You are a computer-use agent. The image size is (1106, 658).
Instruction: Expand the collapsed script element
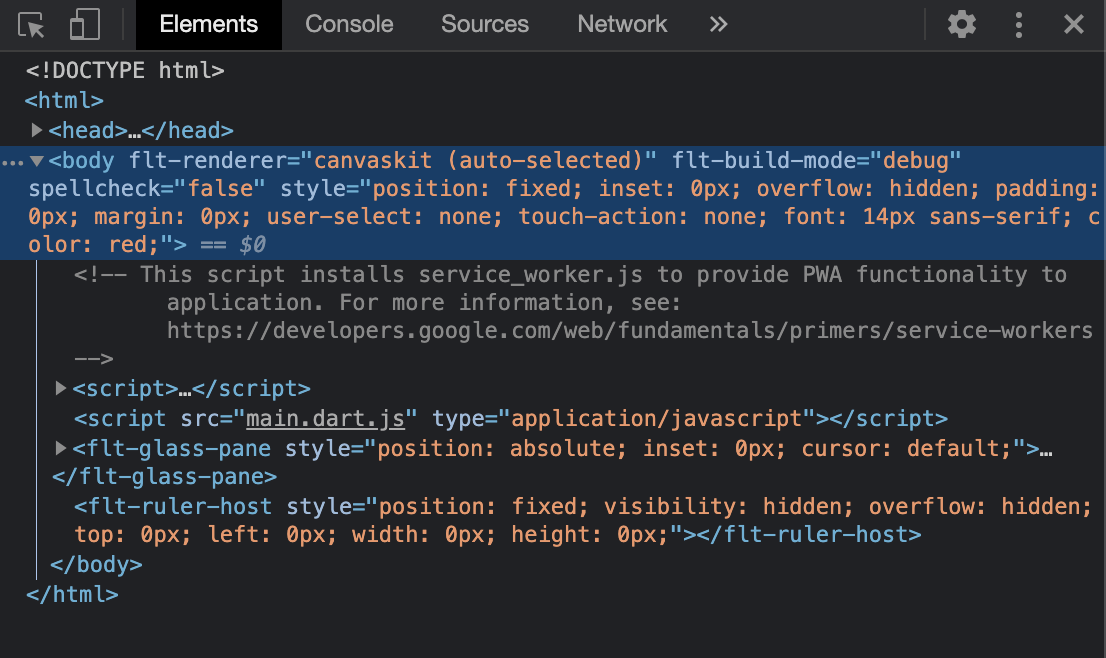tap(61, 388)
